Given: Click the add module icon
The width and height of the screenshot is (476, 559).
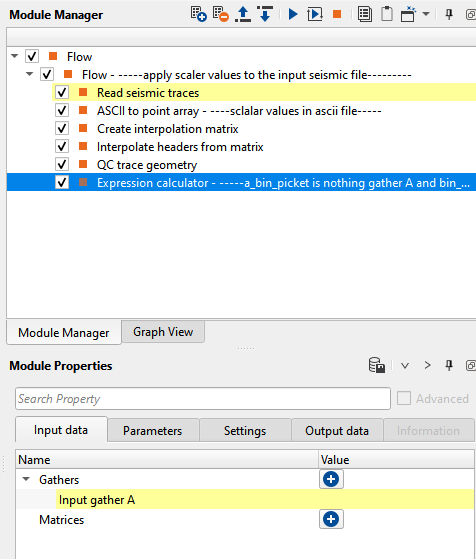Looking at the screenshot, I should click(x=198, y=14).
